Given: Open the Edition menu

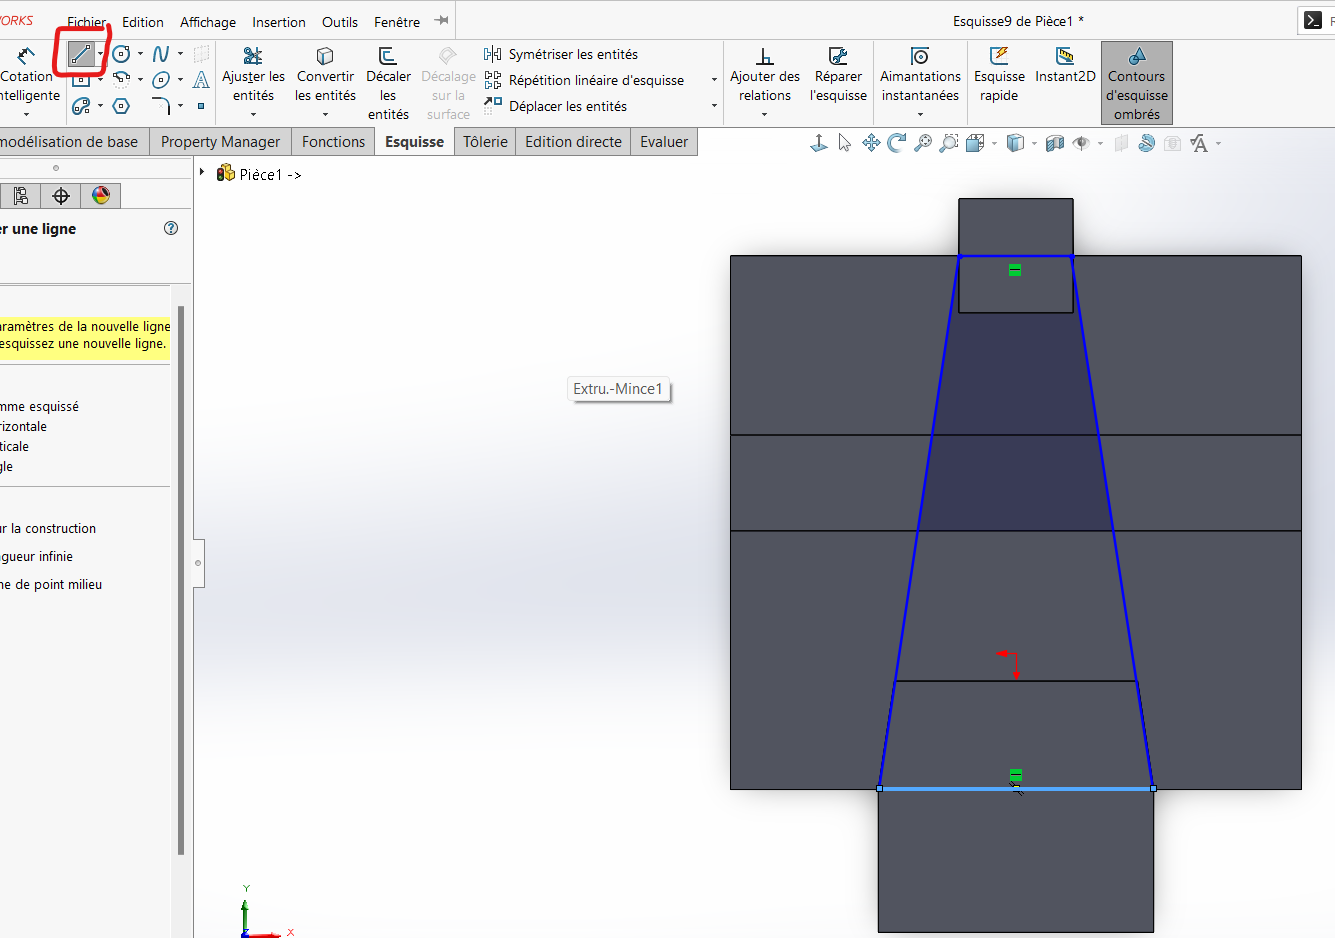Looking at the screenshot, I should 143,22.
